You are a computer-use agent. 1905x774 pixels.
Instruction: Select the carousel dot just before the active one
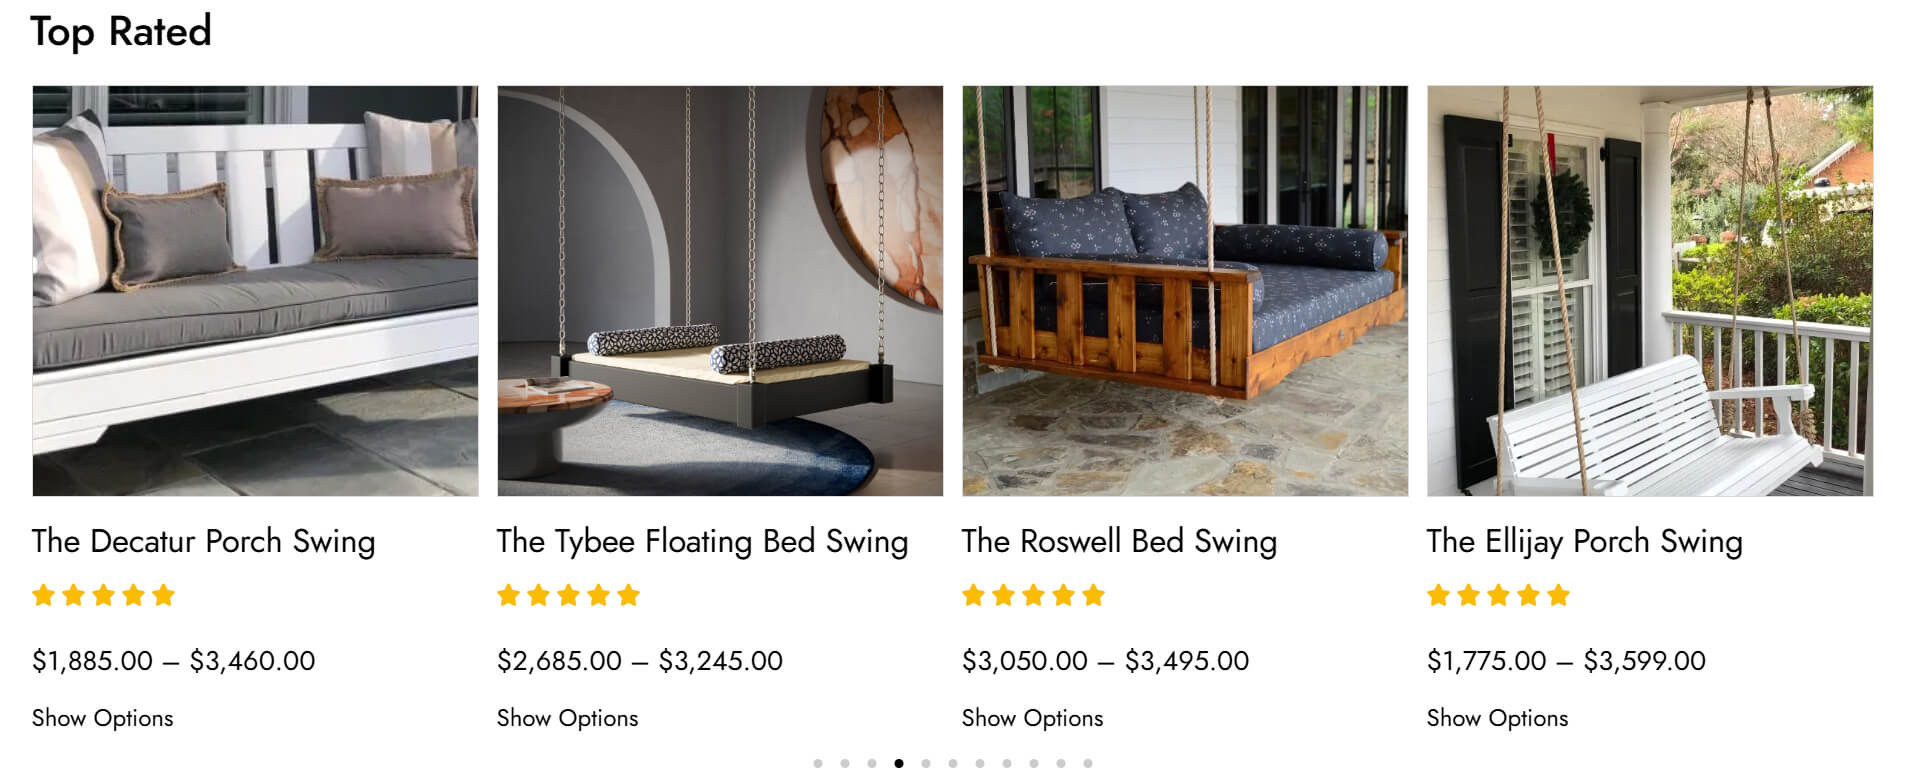[x=872, y=763]
